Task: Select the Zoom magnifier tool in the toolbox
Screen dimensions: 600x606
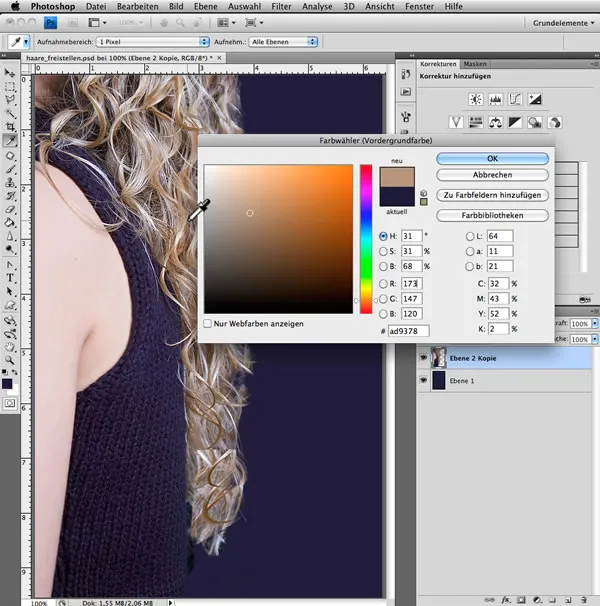Action: click(10, 359)
